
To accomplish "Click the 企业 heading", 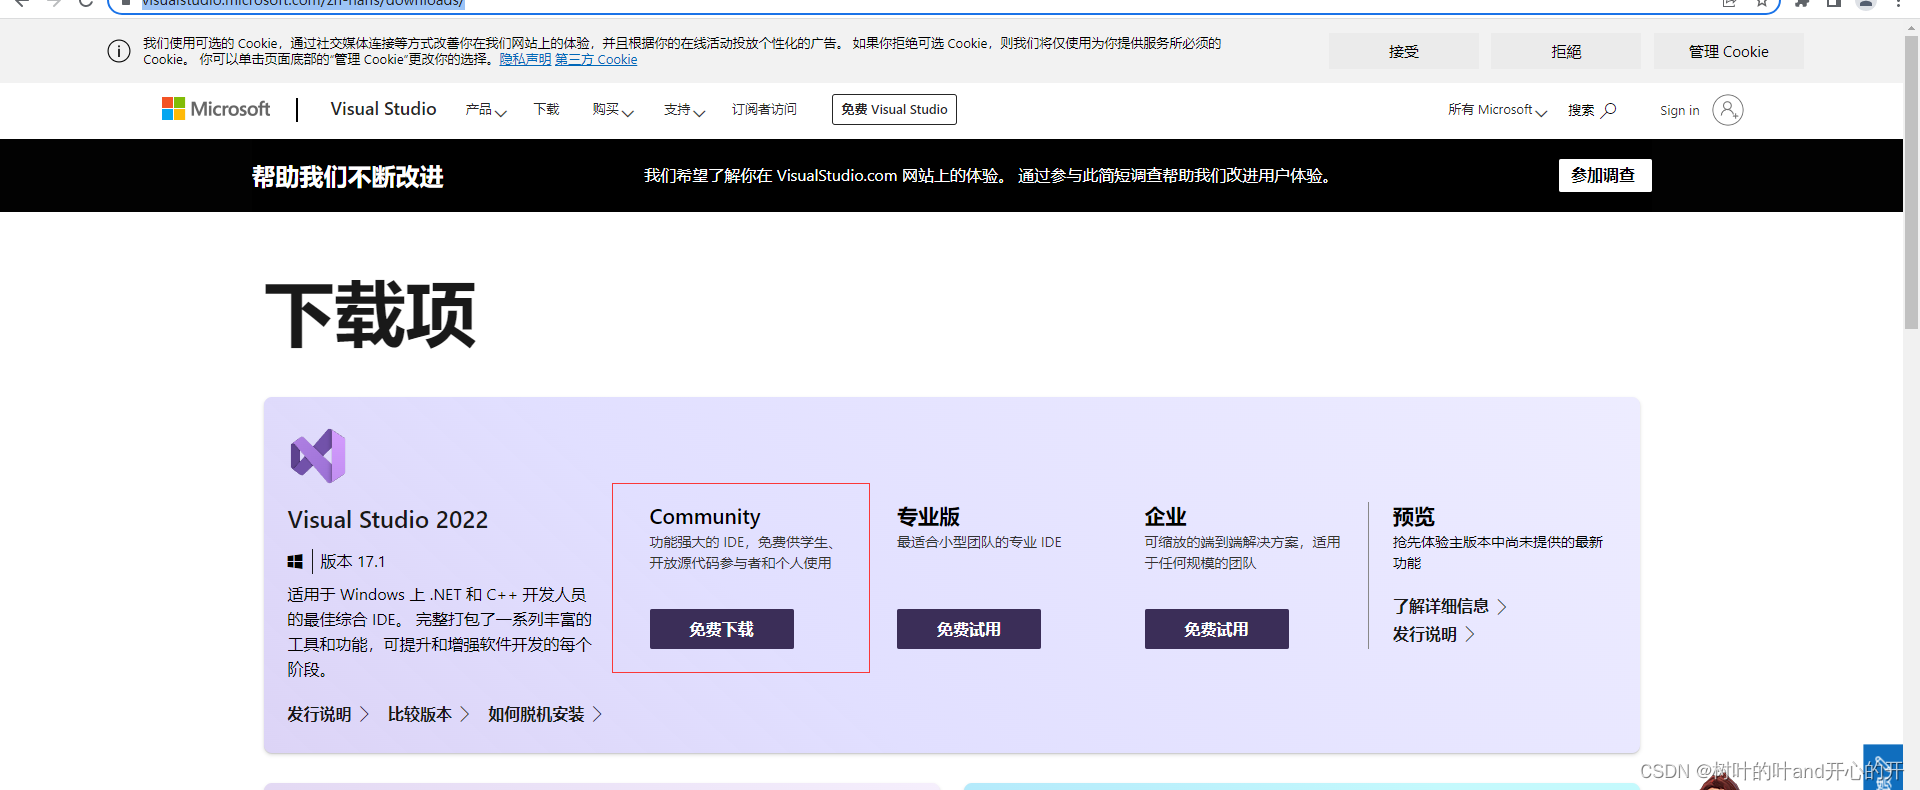I will click(x=1166, y=516).
